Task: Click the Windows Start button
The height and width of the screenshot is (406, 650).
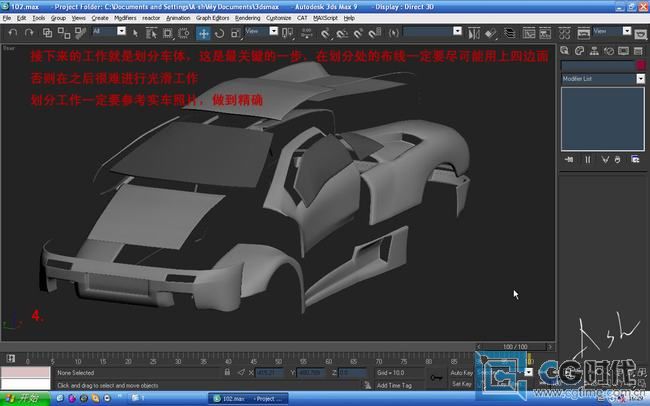Action: 25,399
